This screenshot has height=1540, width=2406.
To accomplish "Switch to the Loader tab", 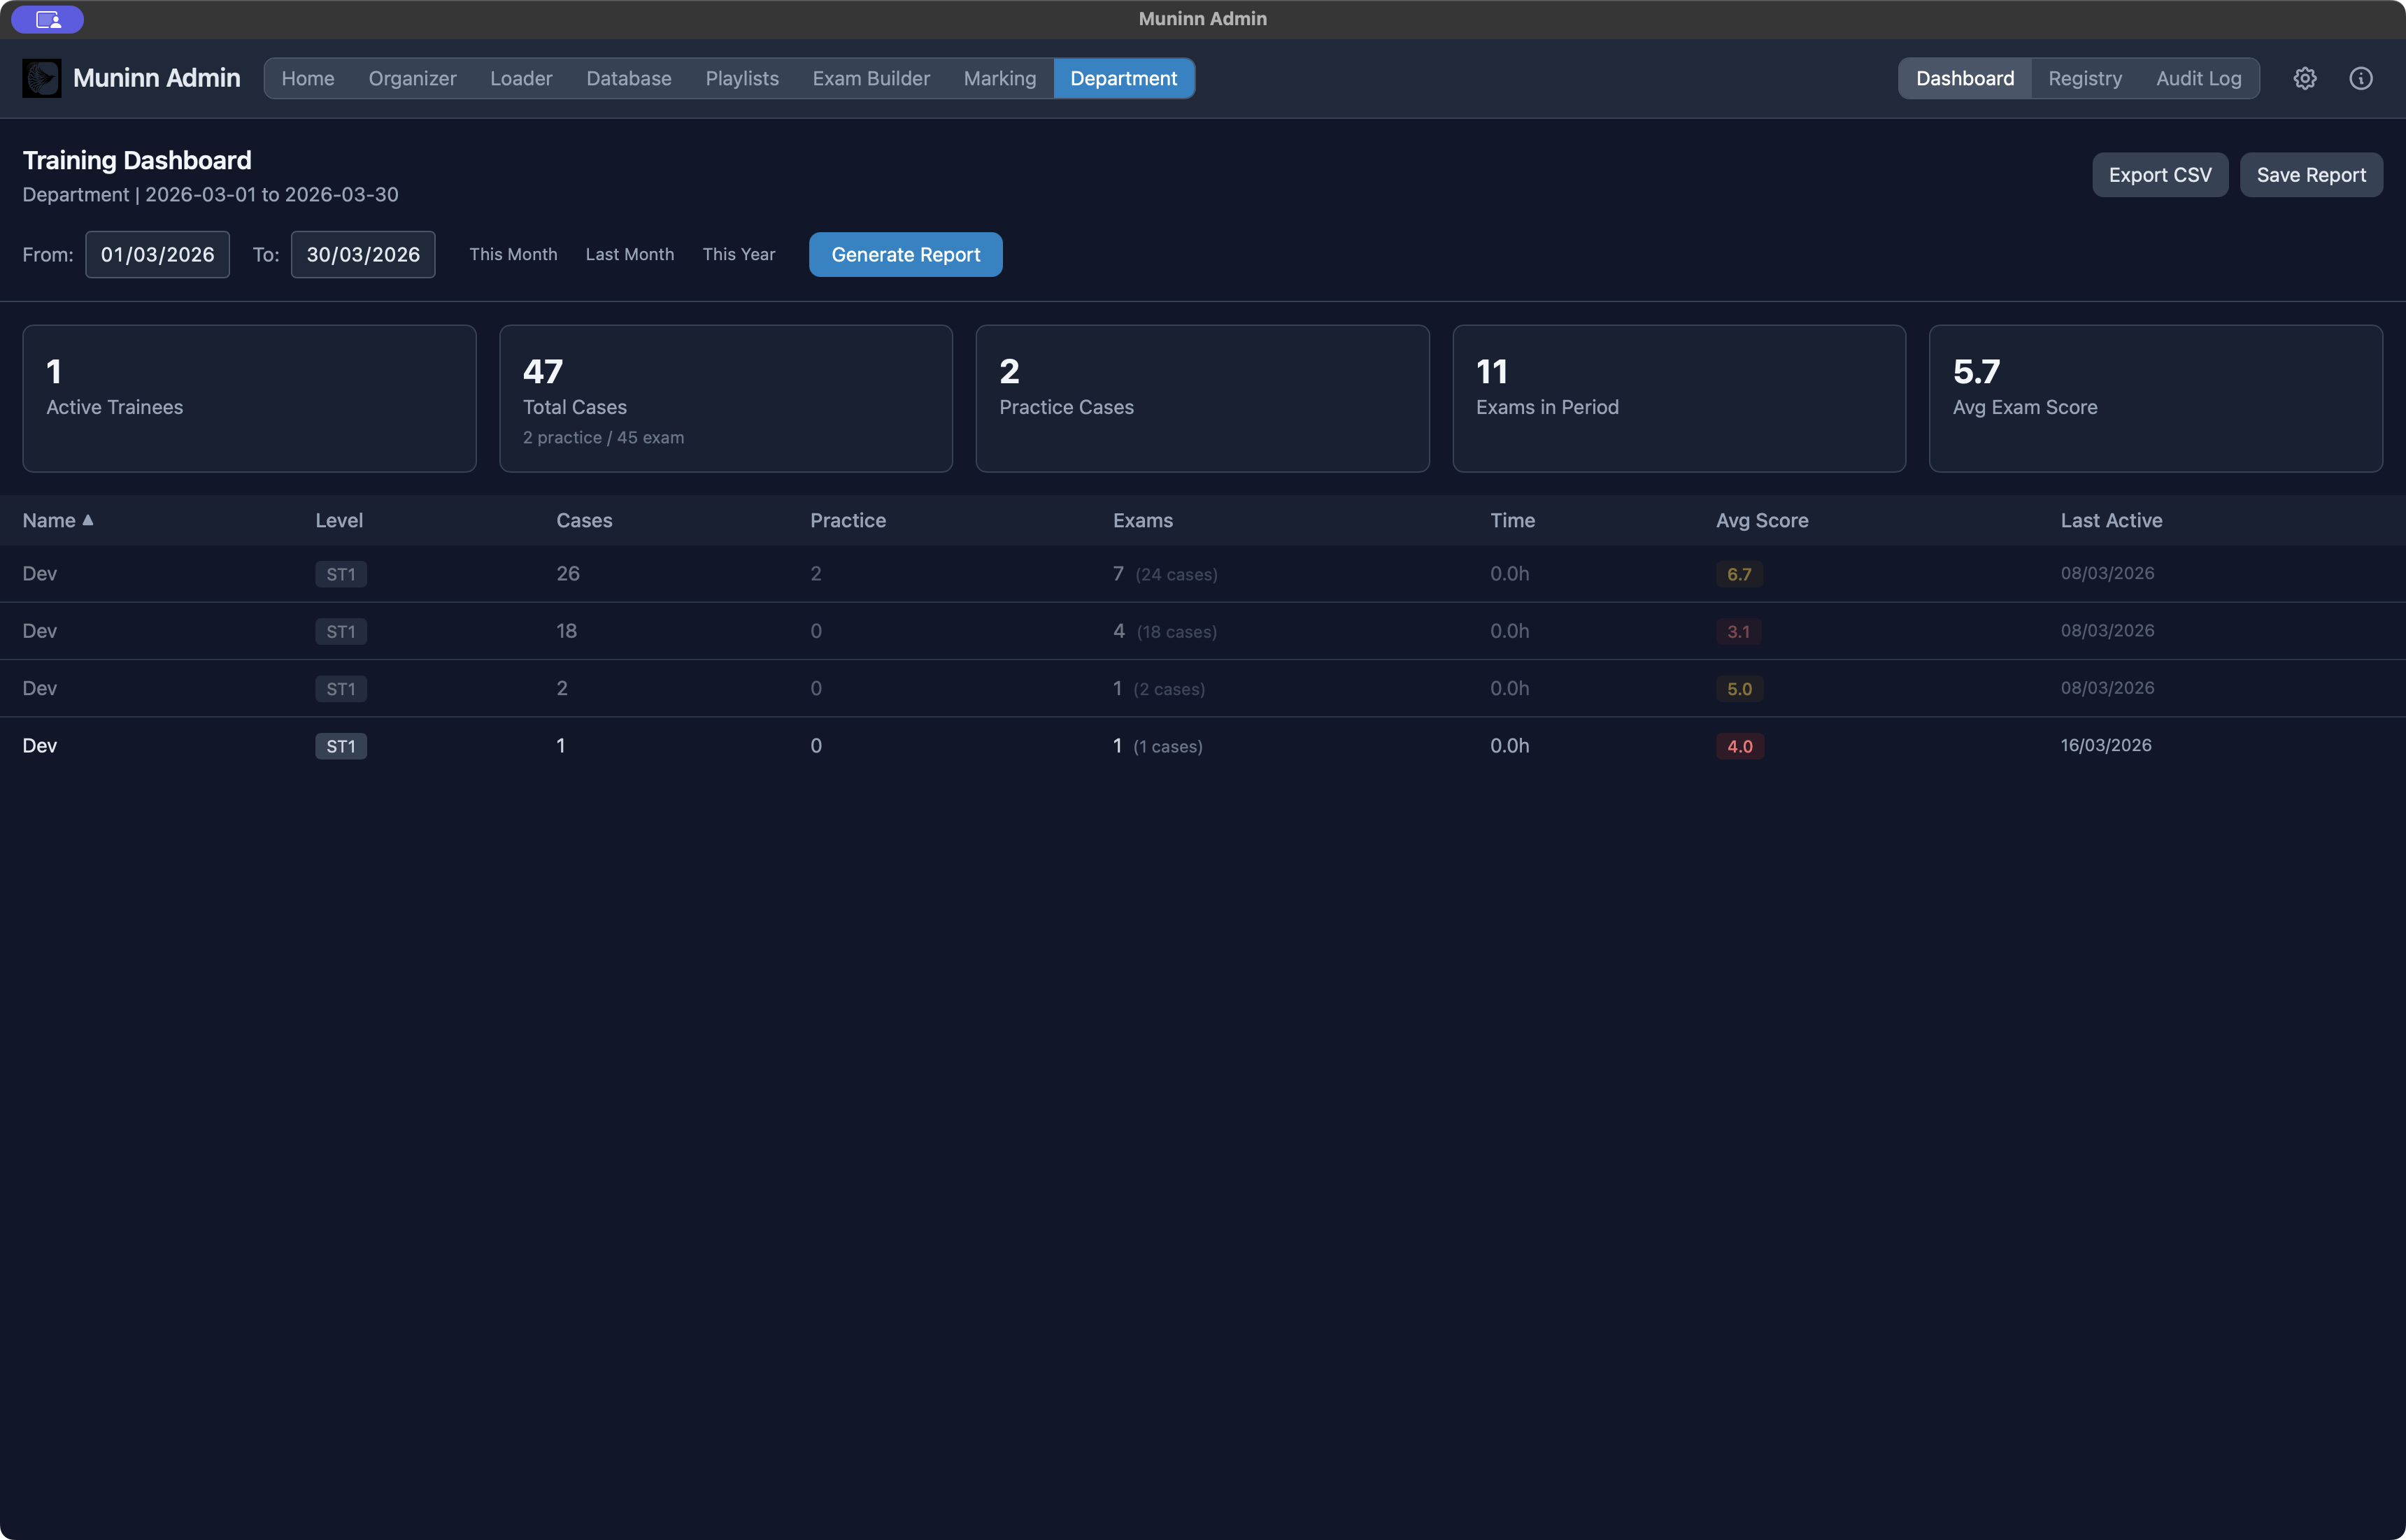I will 521,78.
